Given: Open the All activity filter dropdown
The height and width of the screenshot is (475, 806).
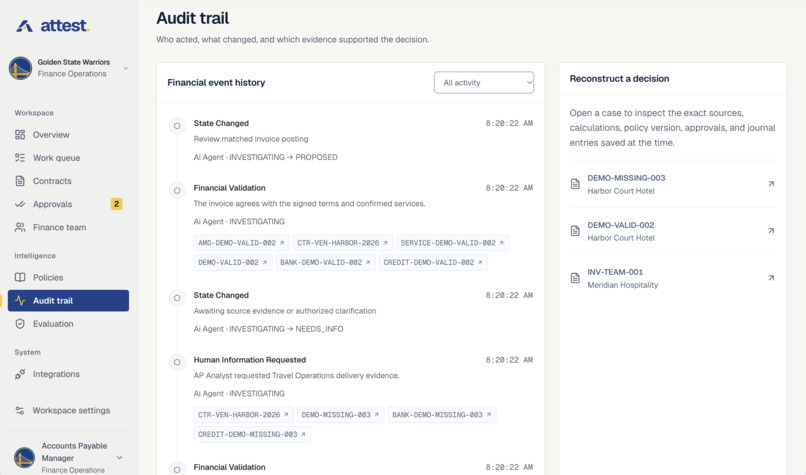Looking at the screenshot, I should (484, 83).
